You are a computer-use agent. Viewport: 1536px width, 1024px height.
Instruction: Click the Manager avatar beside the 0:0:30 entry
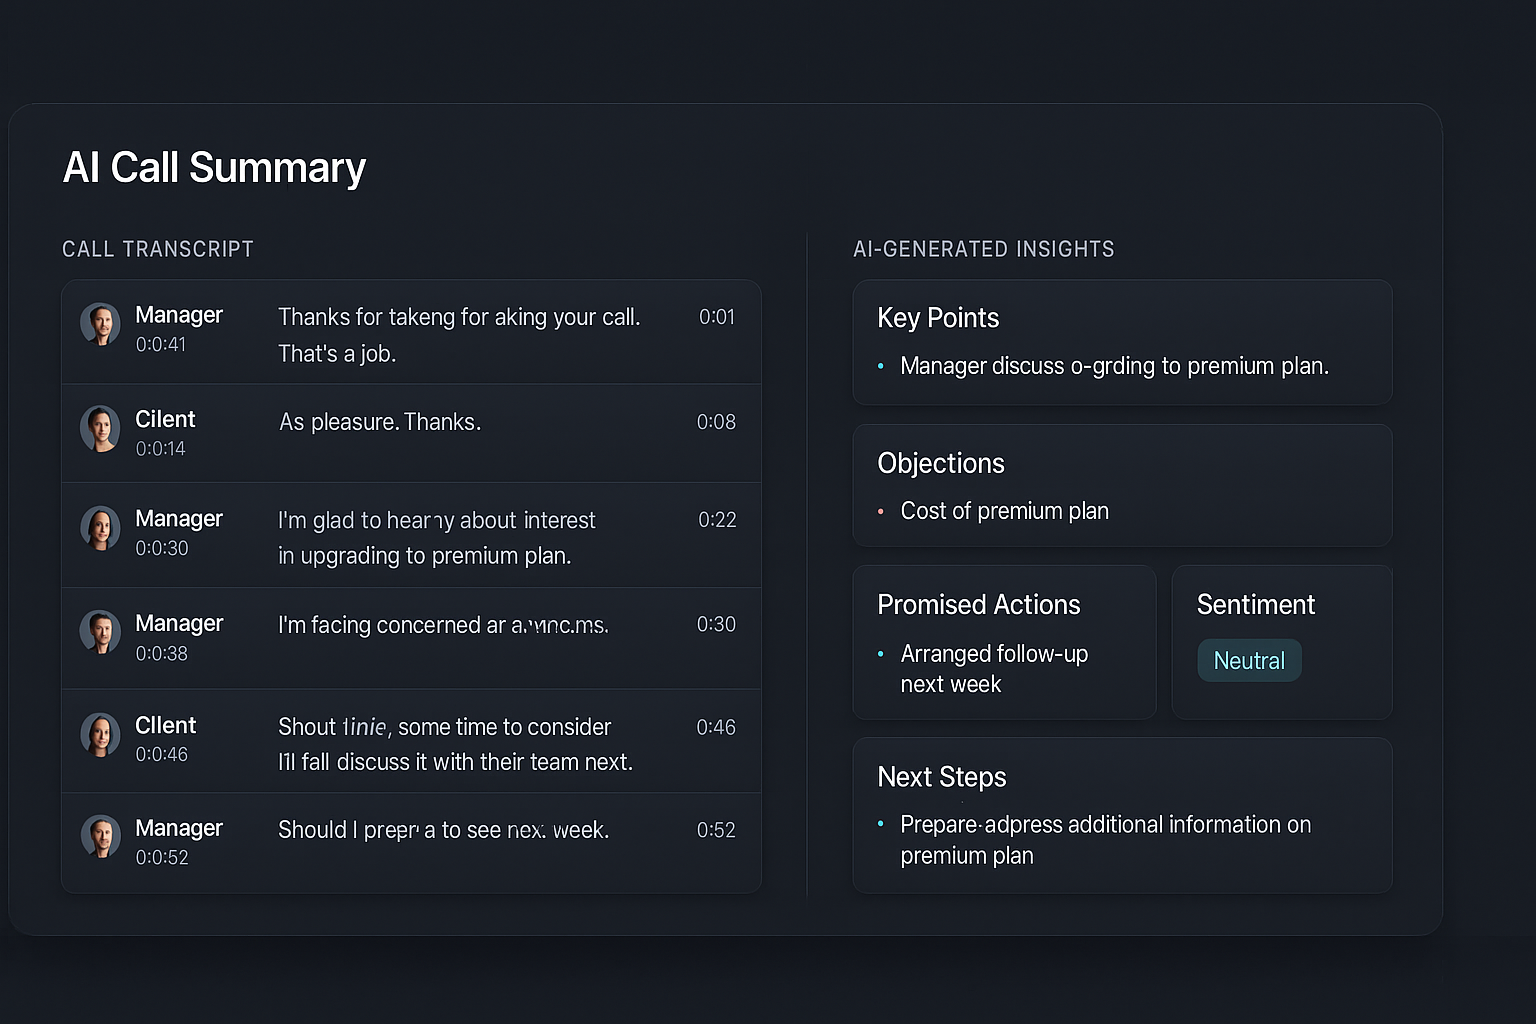click(x=100, y=529)
